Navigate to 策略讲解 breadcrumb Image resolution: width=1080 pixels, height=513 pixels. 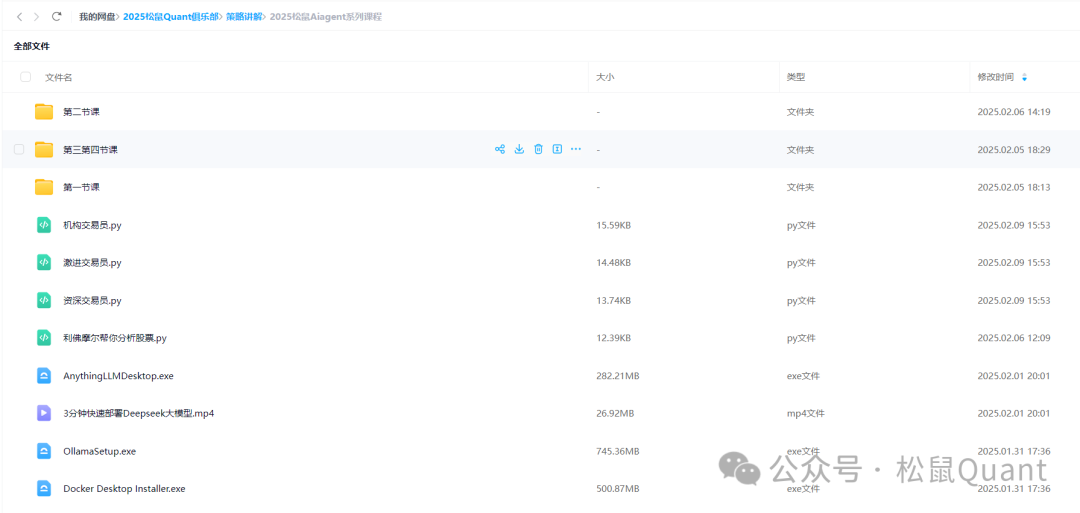(246, 17)
